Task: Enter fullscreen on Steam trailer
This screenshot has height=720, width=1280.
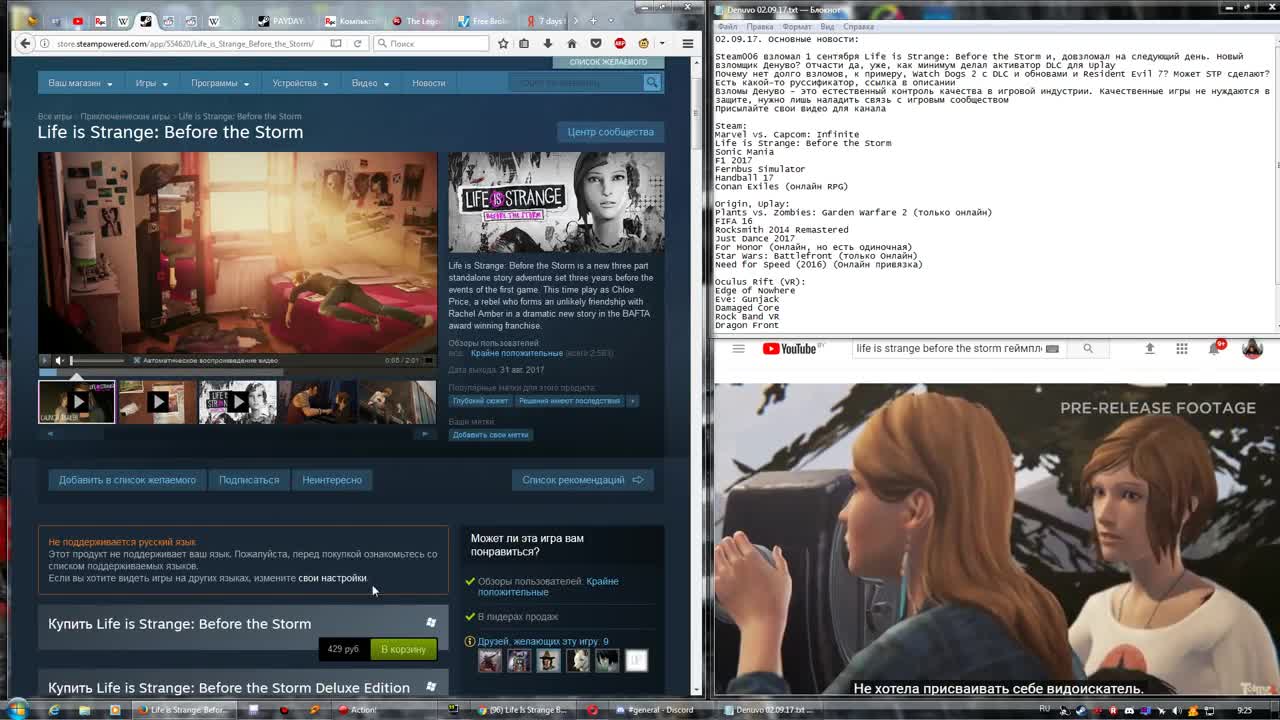Action: (x=430, y=360)
